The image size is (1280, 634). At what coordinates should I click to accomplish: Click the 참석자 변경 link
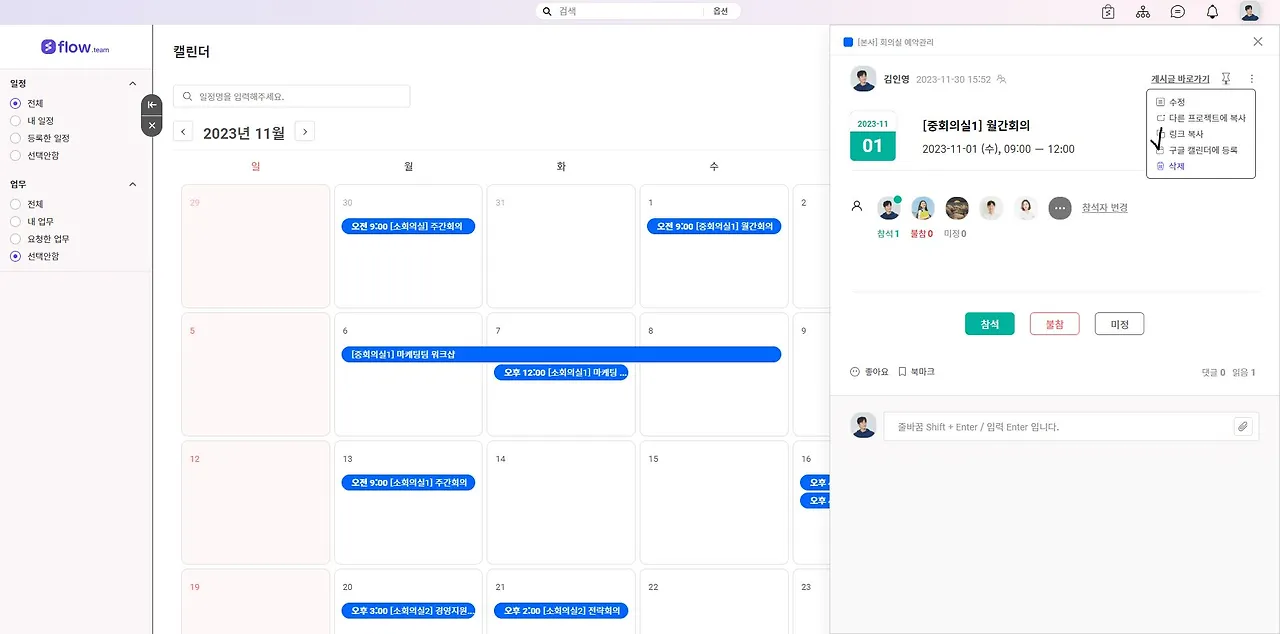pyautogui.click(x=1105, y=208)
